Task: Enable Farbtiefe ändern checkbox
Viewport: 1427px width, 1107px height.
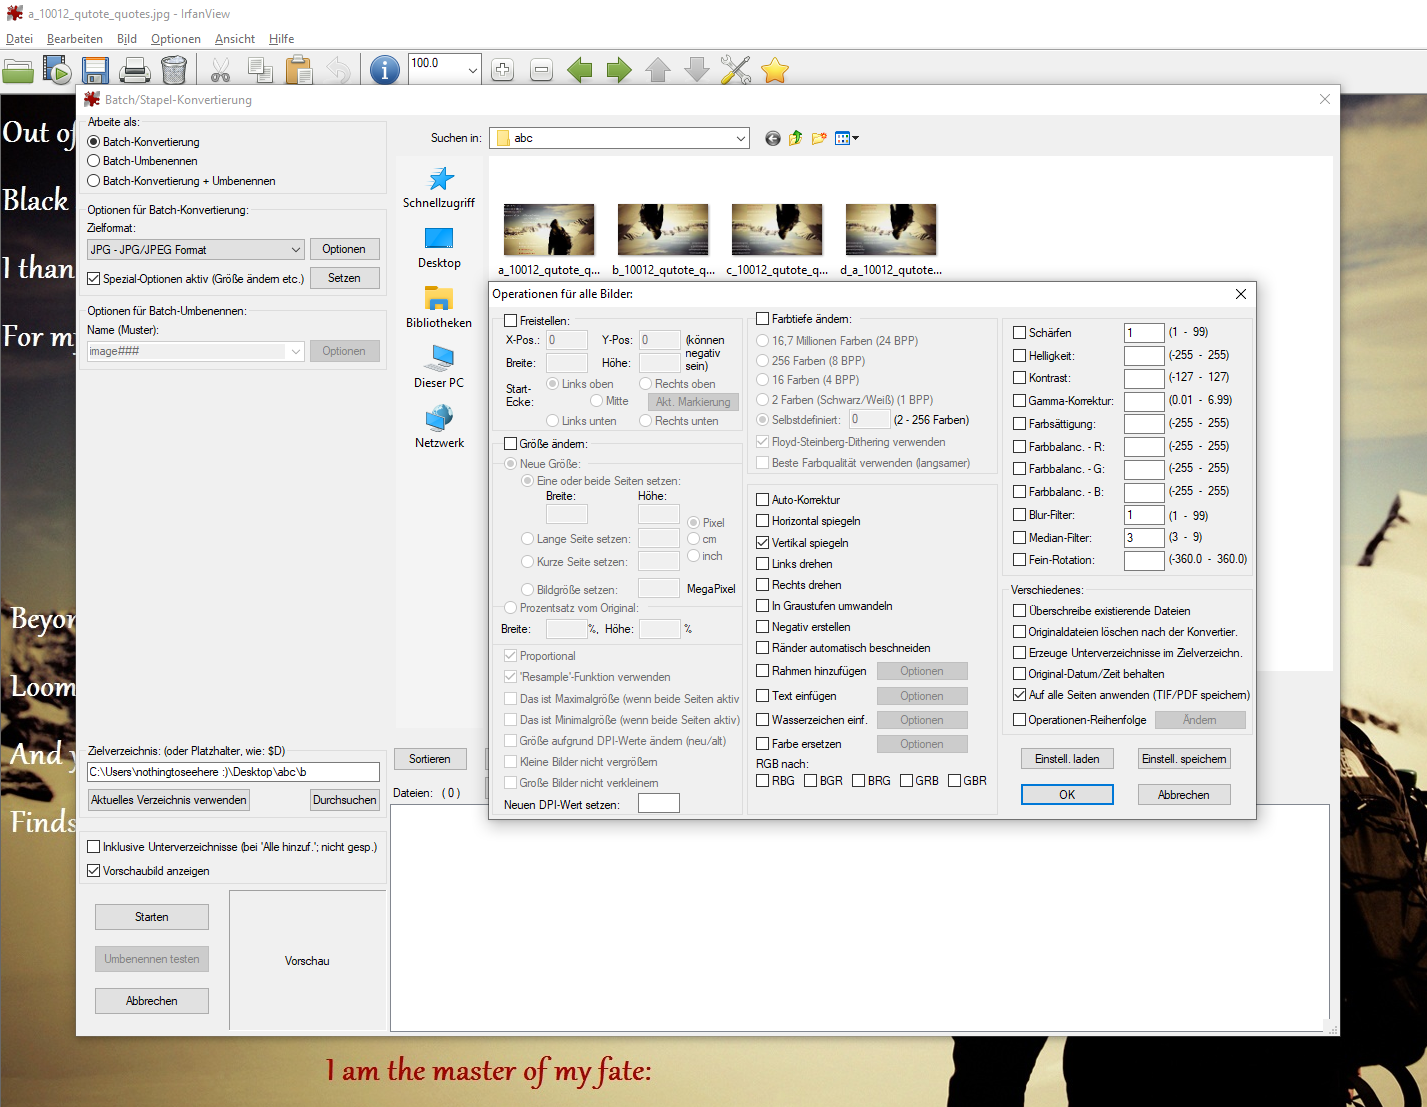Action: (x=763, y=319)
